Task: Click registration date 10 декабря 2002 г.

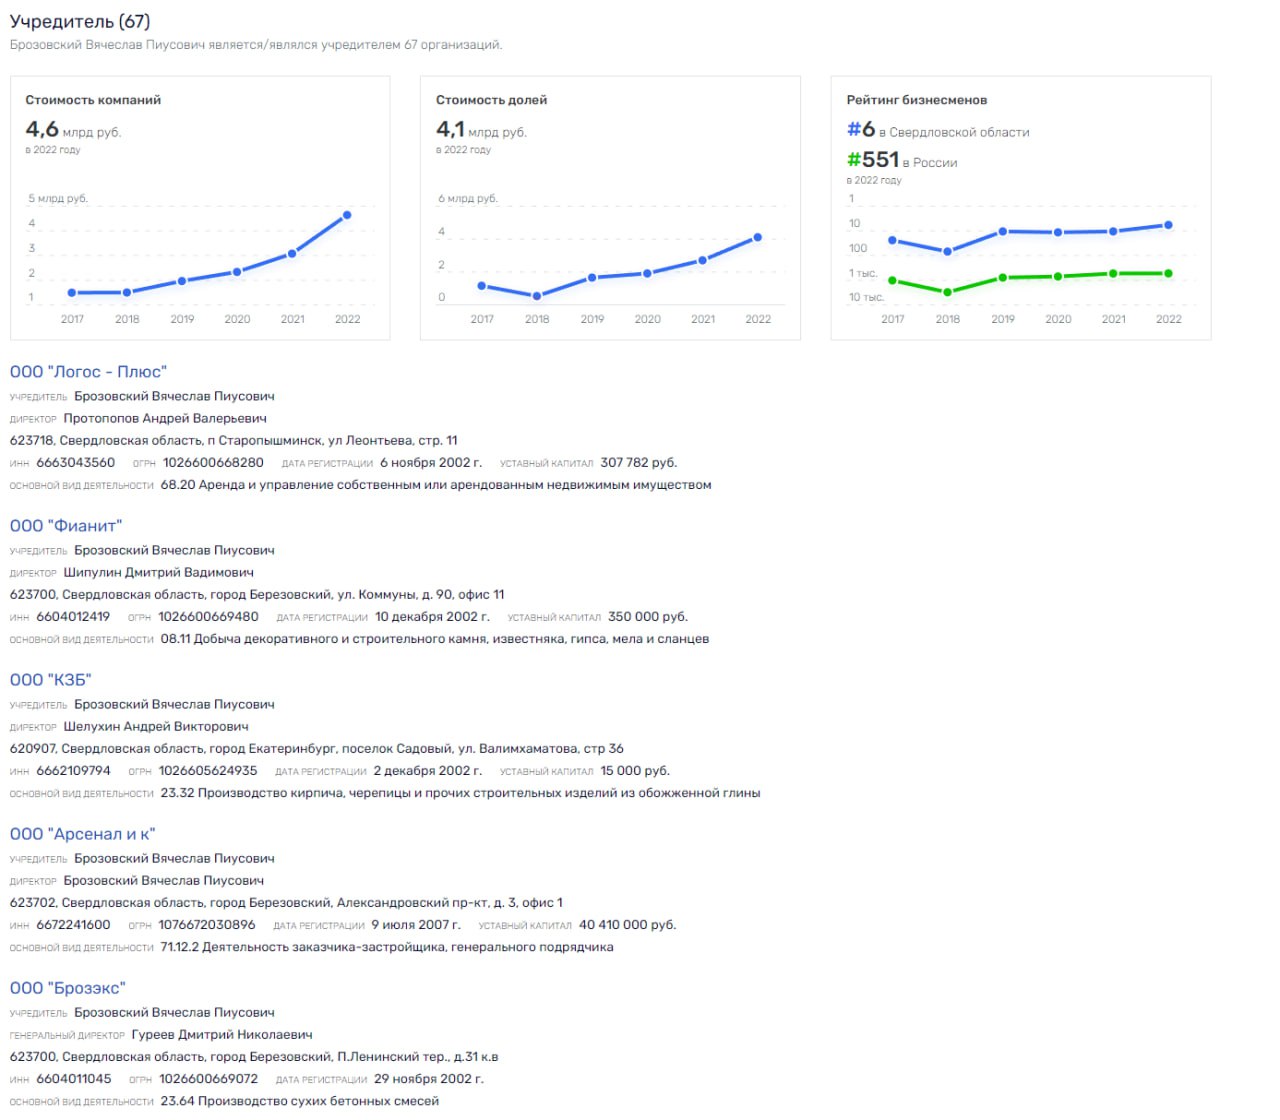Action: (432, 617)
